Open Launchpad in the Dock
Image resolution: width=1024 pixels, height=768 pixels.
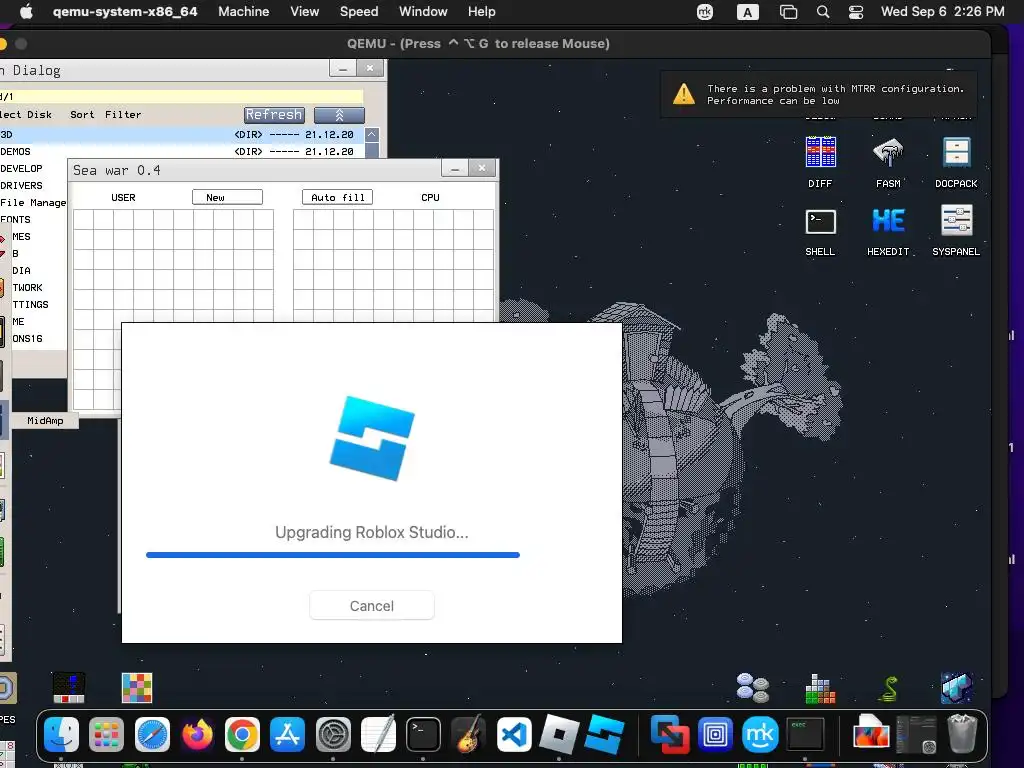pos(106,735)
